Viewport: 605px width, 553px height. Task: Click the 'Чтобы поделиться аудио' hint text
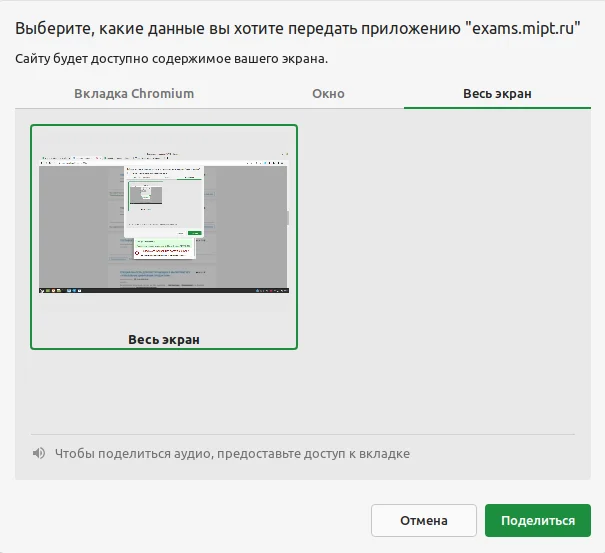coord(232,453)
